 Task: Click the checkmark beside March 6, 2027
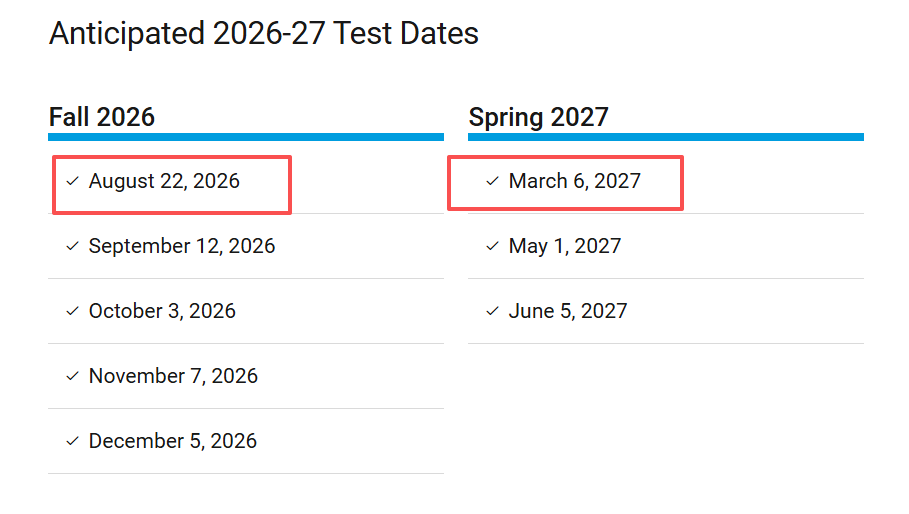click(x=492, y=181)
